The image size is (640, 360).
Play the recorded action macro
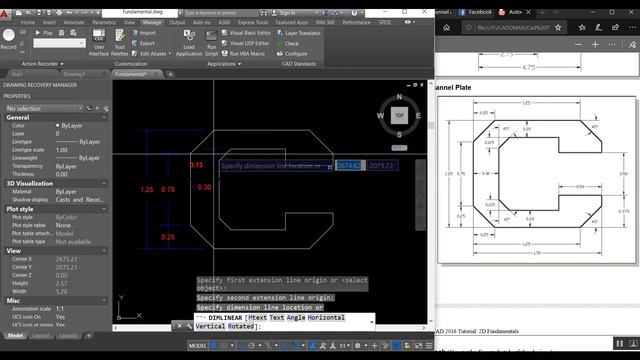[x=44, y=33]
